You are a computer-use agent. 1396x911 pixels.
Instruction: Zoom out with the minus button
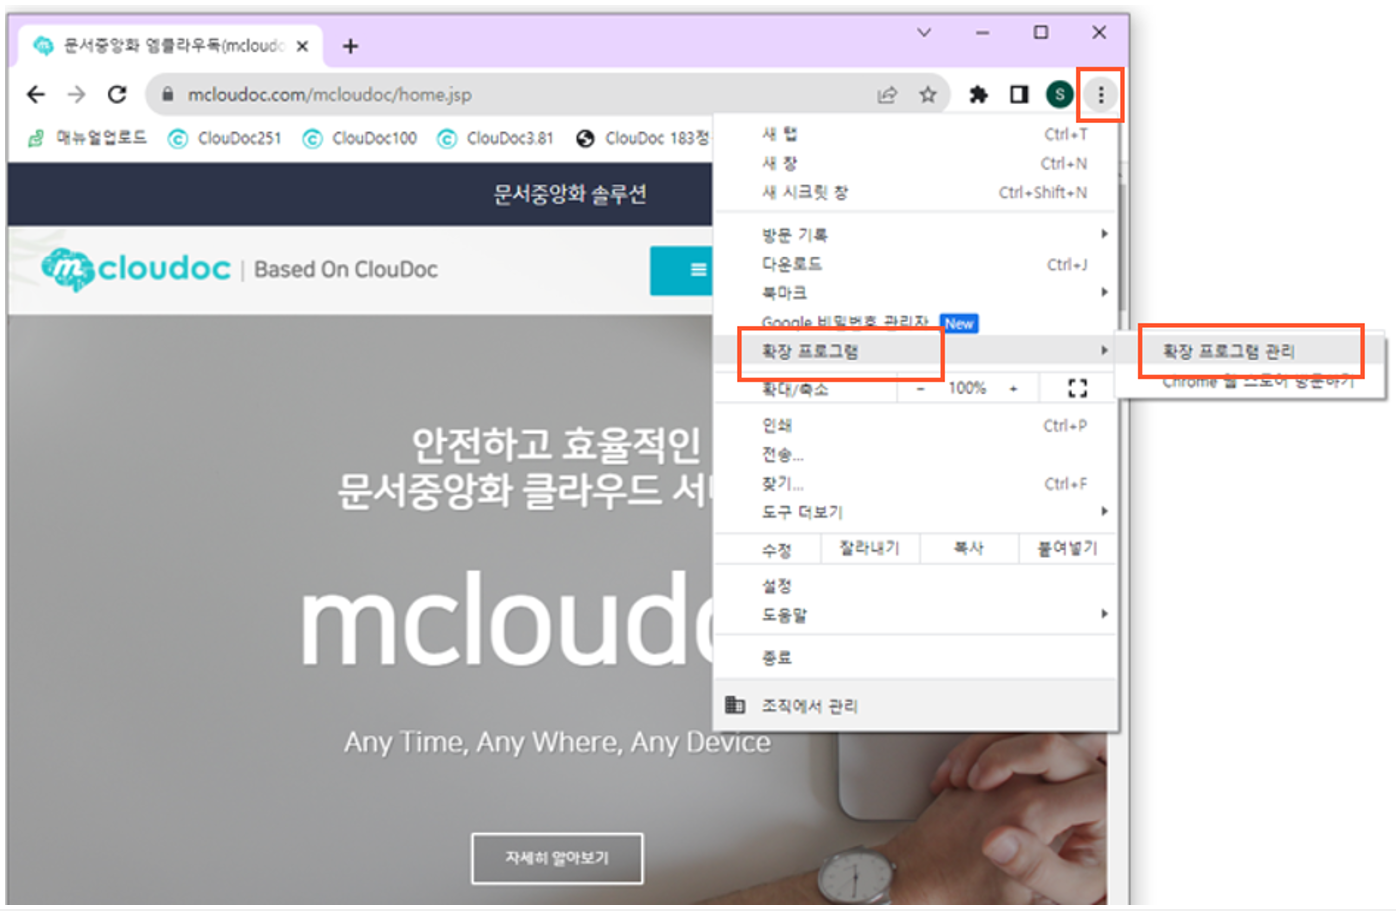click(x=920, y=388)
